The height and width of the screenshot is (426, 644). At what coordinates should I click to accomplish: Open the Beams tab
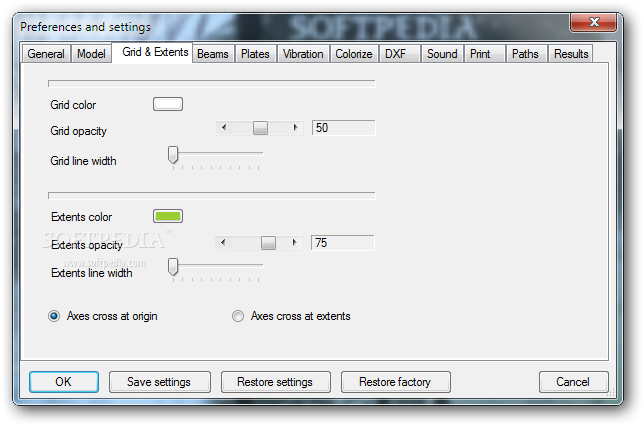point(213,54)
